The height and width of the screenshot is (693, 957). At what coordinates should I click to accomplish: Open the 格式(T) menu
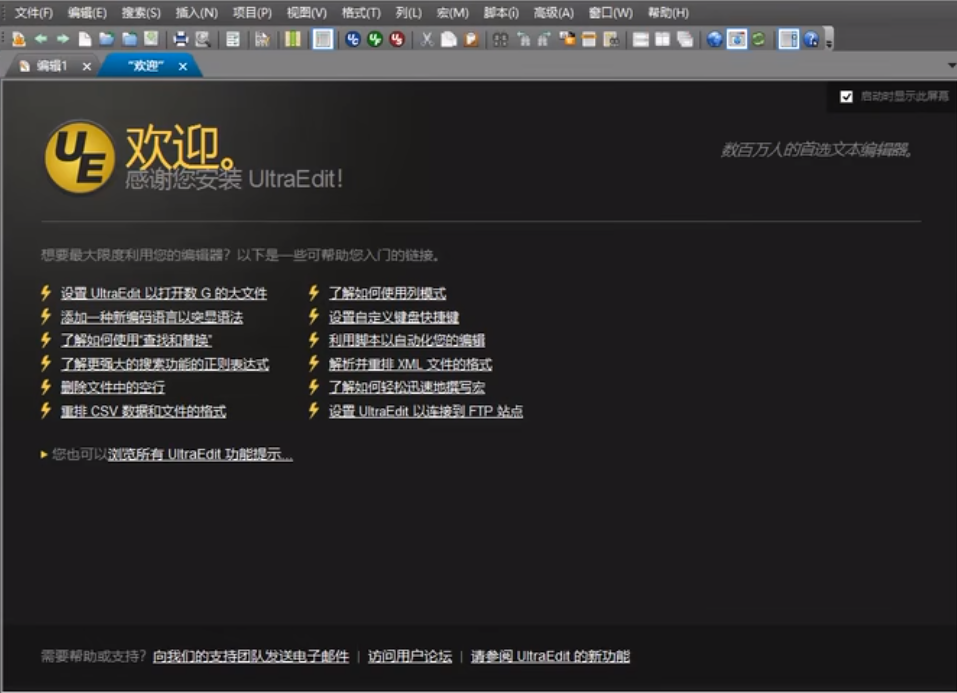click(x=361, y=12)
